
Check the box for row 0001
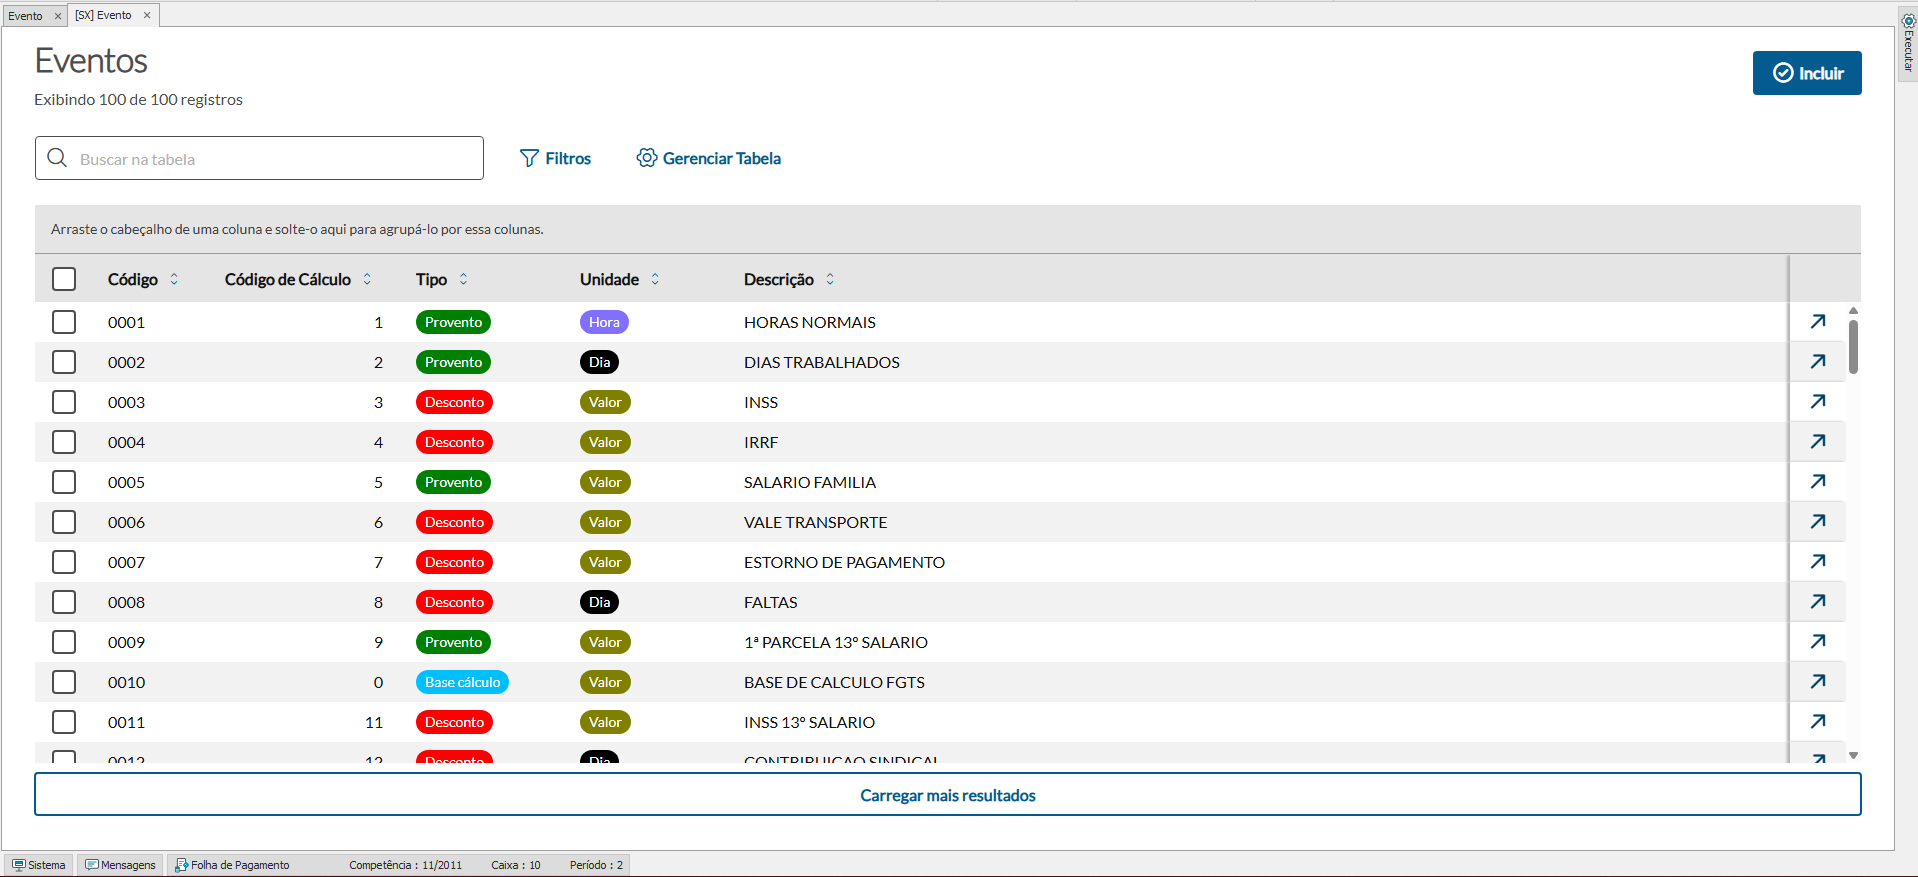point(64,322)
